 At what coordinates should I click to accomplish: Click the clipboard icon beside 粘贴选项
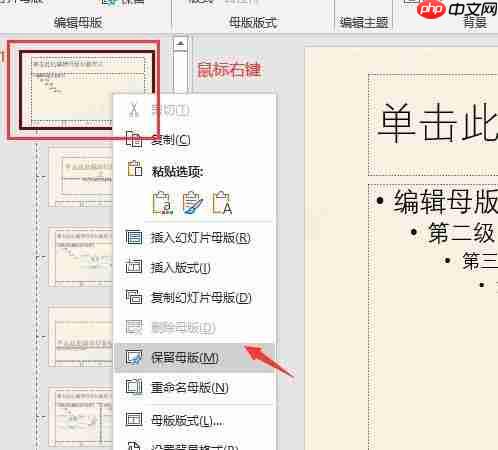[134, 168]
